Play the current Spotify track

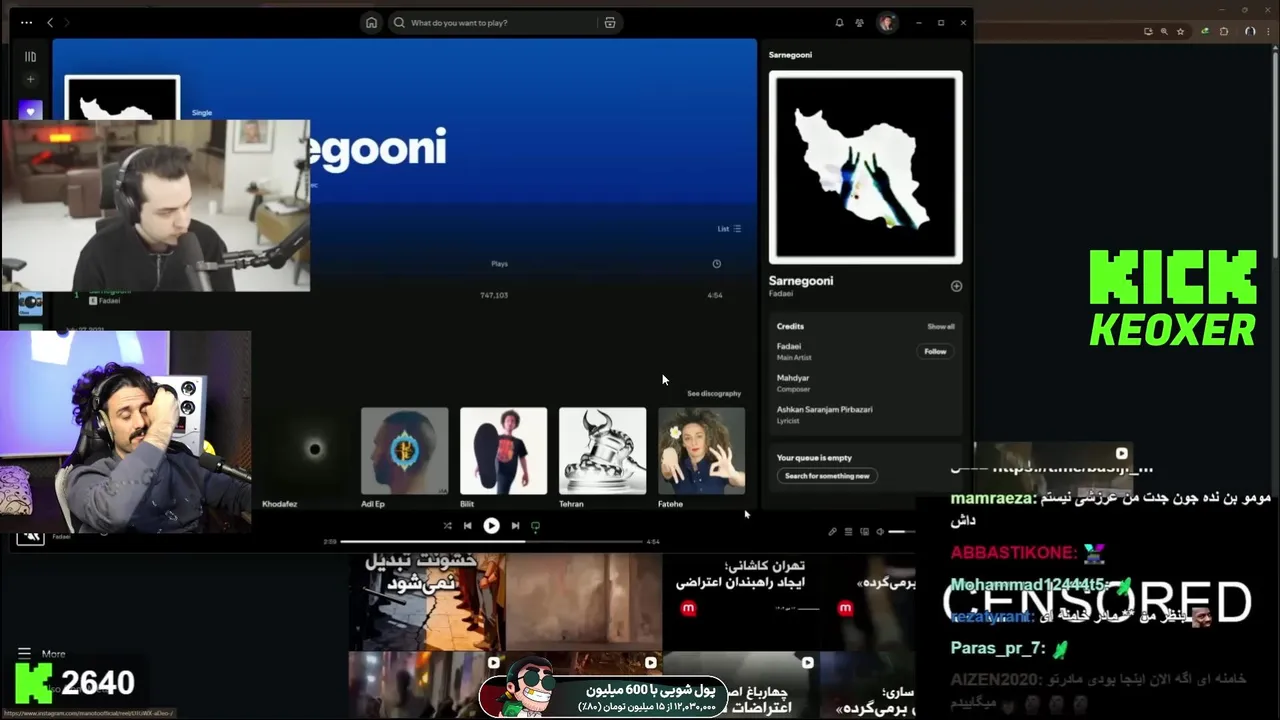491,526
